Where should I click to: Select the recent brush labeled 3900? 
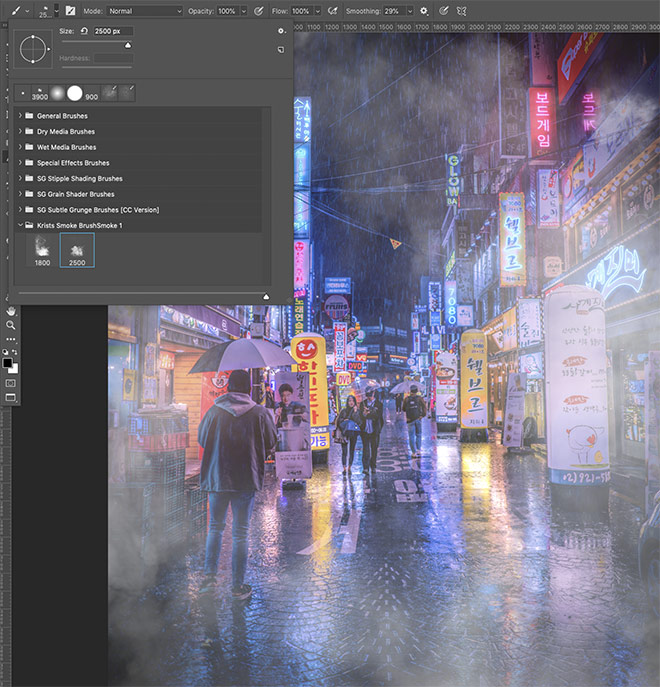click(x=39, y=93)
